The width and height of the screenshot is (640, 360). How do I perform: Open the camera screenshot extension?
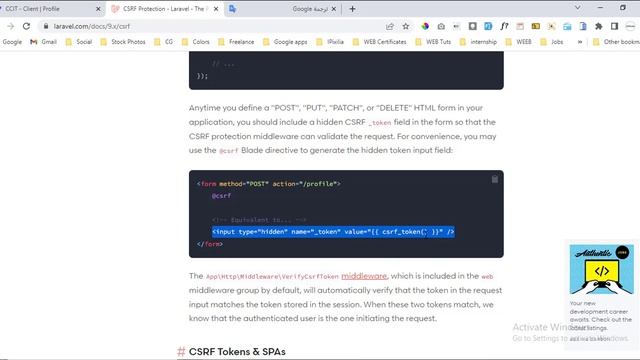pos(441,26)
